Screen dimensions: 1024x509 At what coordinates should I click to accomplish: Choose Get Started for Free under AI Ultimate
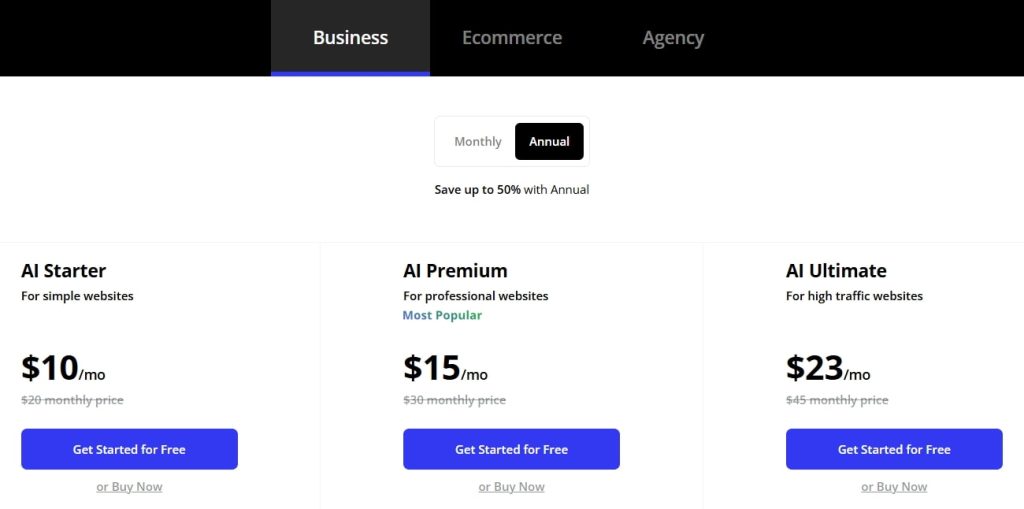click(x=894, y=449)
